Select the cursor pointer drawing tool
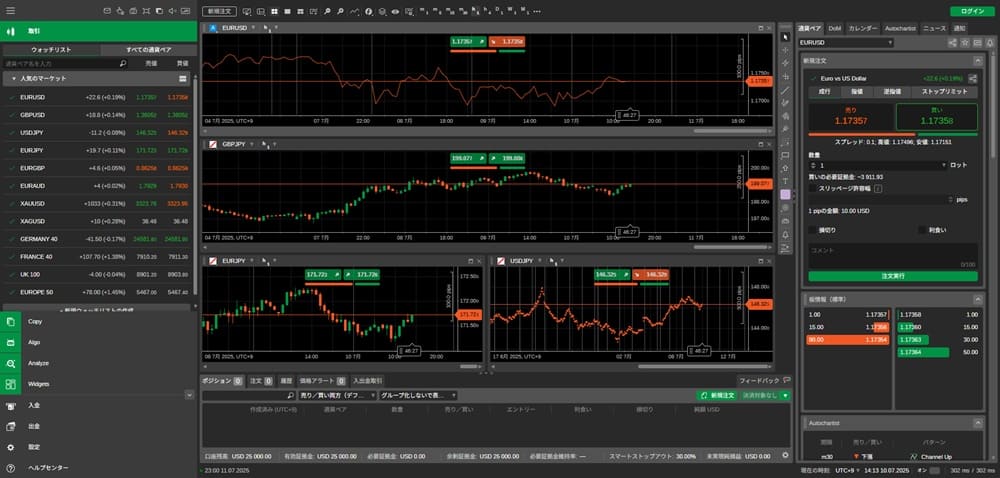This screenshot has width=1000, height=478. pyautogui.click(x=785, y=36)
